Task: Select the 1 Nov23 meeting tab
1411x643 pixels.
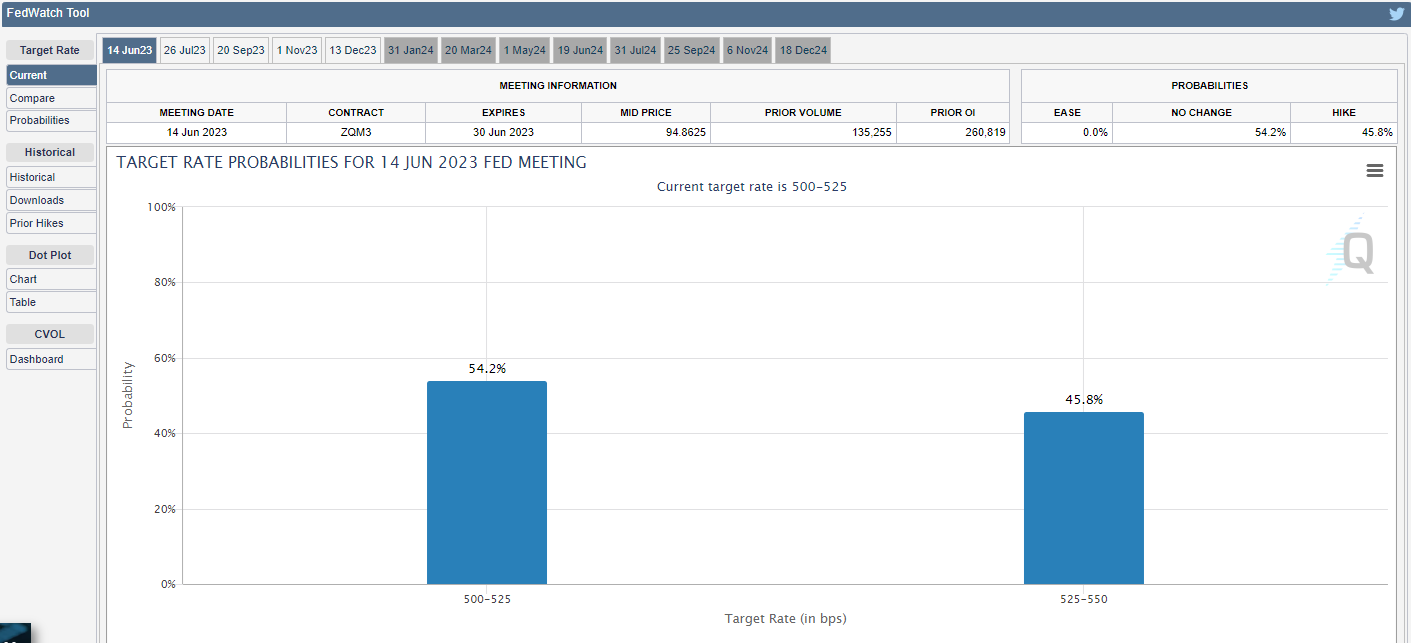Action: [297, 50]
